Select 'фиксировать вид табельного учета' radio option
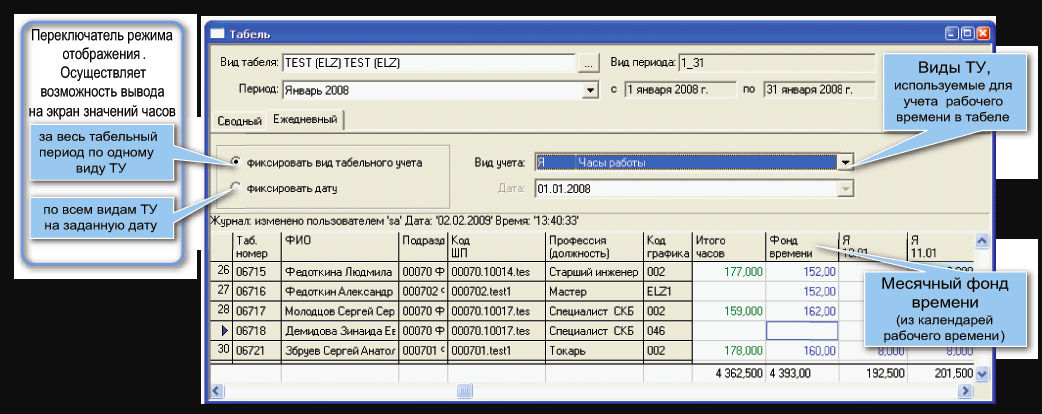Image resolution: width=1042 pixels, height=414 pixels. [236, 161]
